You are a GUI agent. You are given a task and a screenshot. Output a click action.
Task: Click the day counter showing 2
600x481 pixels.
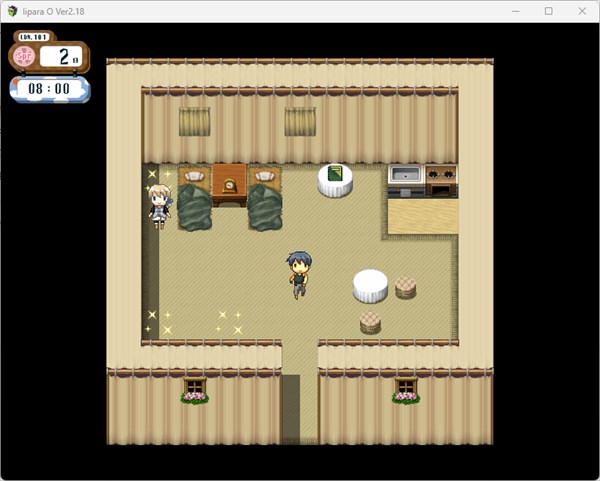(63, 56)
